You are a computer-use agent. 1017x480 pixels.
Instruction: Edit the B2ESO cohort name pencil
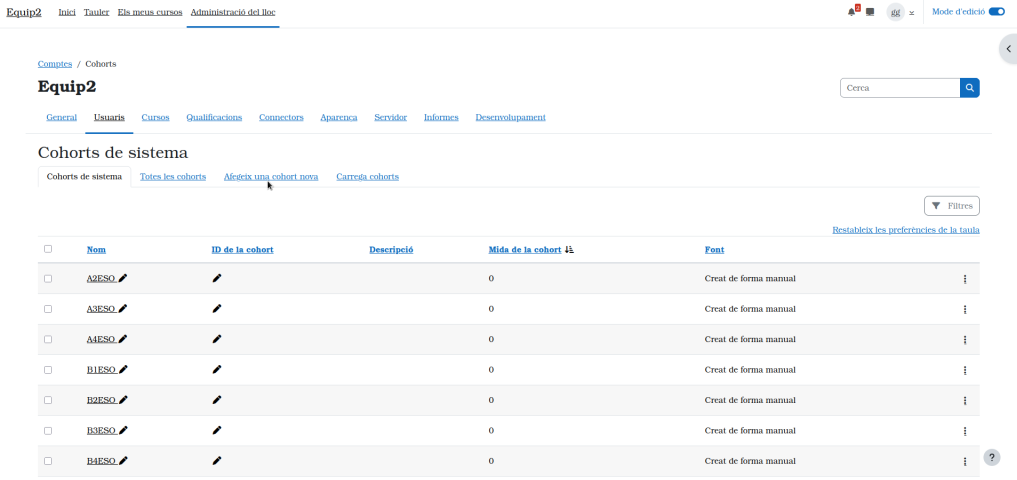[x=123, y=400]
